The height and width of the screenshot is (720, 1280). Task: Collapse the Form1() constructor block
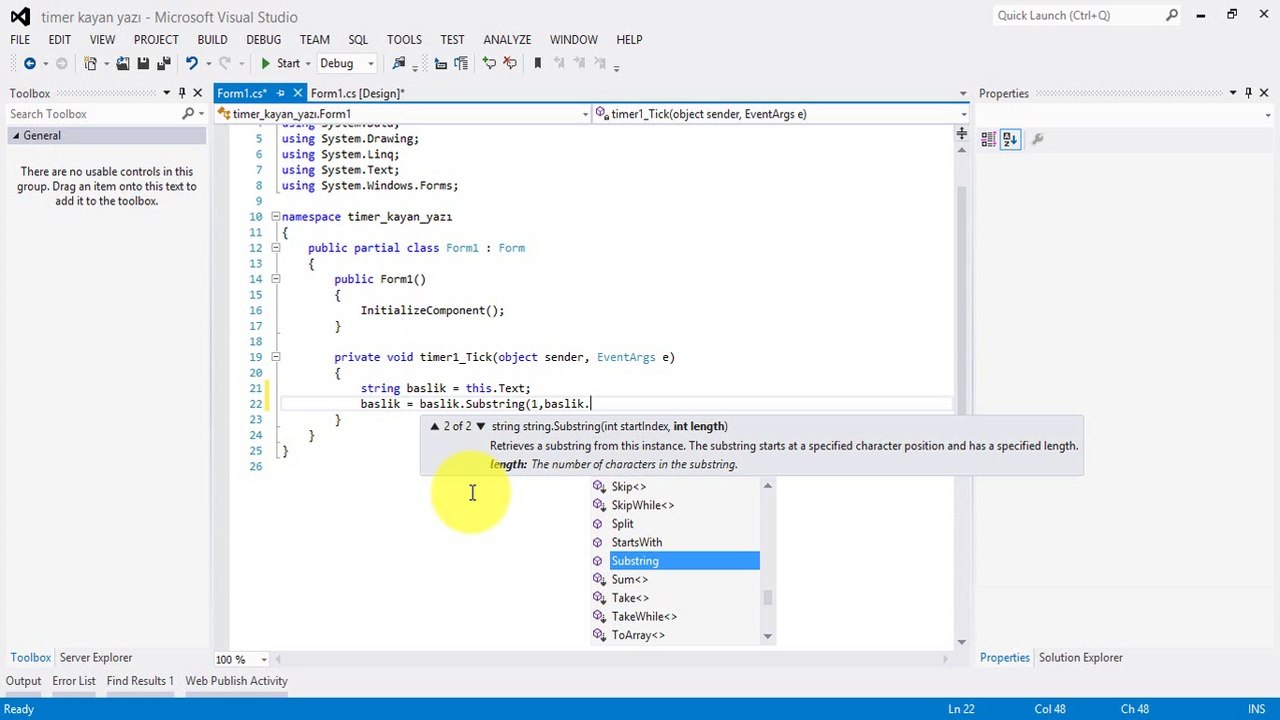coord(276,279)
